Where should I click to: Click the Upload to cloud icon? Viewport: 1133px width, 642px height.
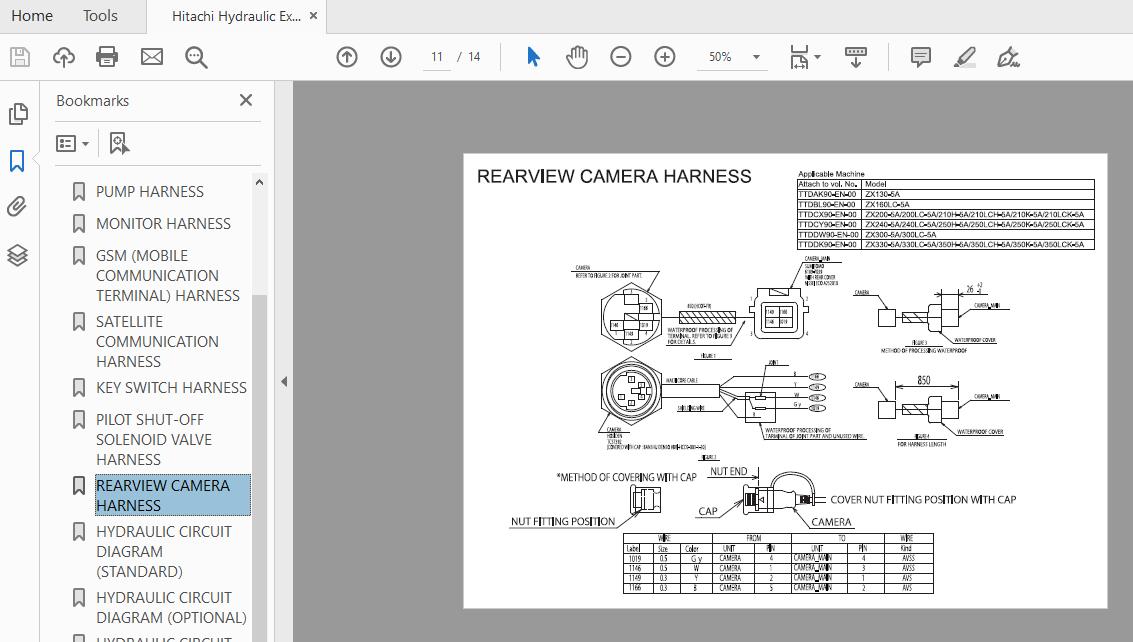click(x=64, y=57)
